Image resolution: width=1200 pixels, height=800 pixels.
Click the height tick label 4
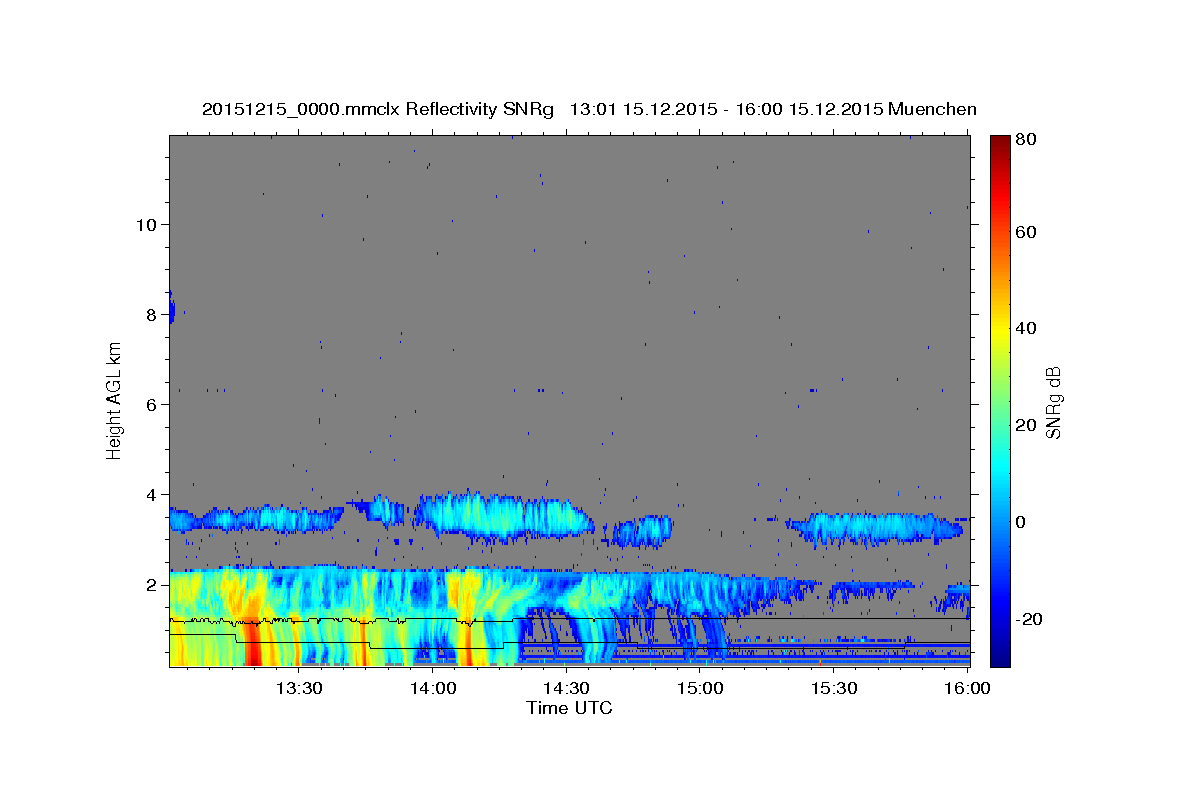pyautogui.click(x=149, y=494)
